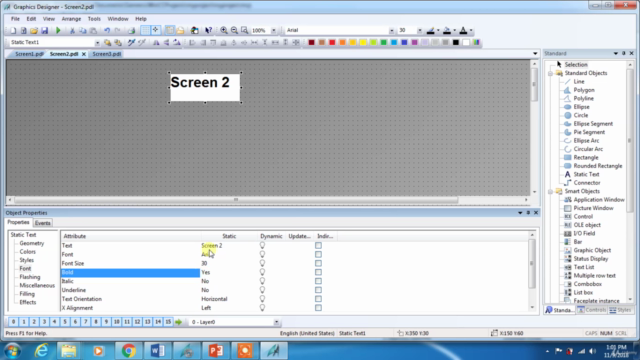Open the fill color bucket tool
The image size is (640, 360).
coord(447,31)
